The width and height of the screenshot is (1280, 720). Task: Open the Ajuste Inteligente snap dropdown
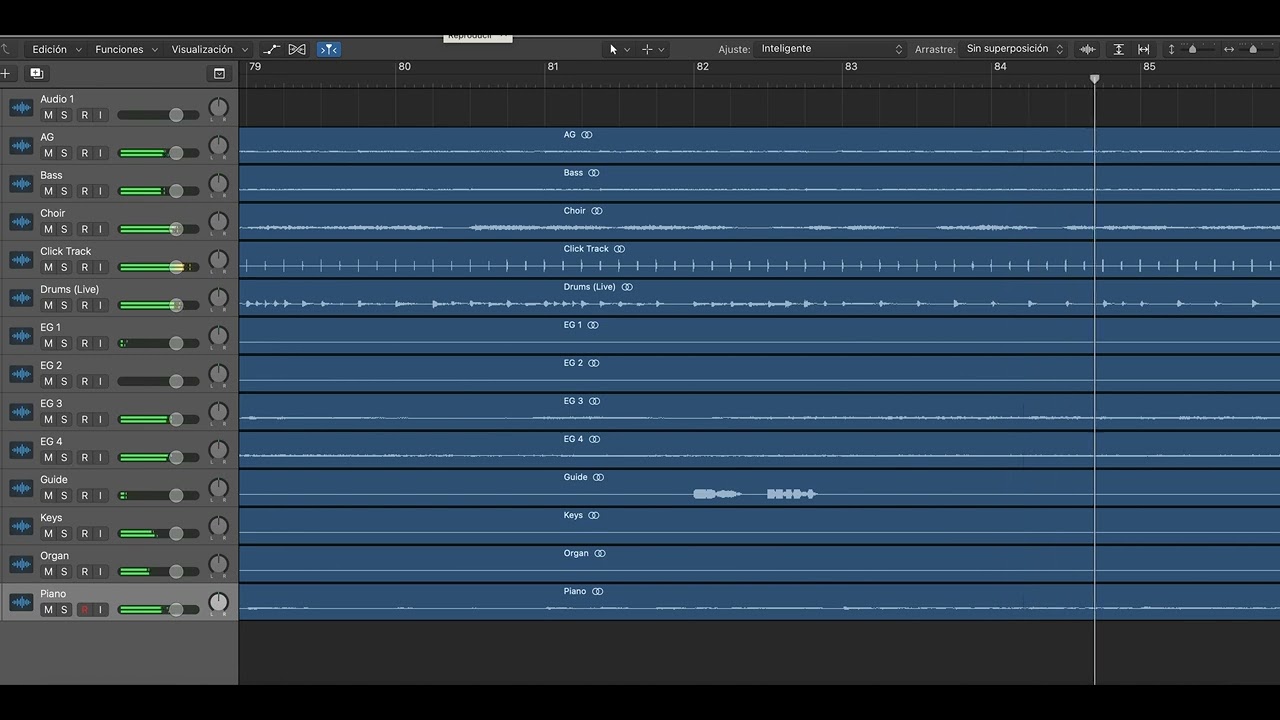click(830, 49)
